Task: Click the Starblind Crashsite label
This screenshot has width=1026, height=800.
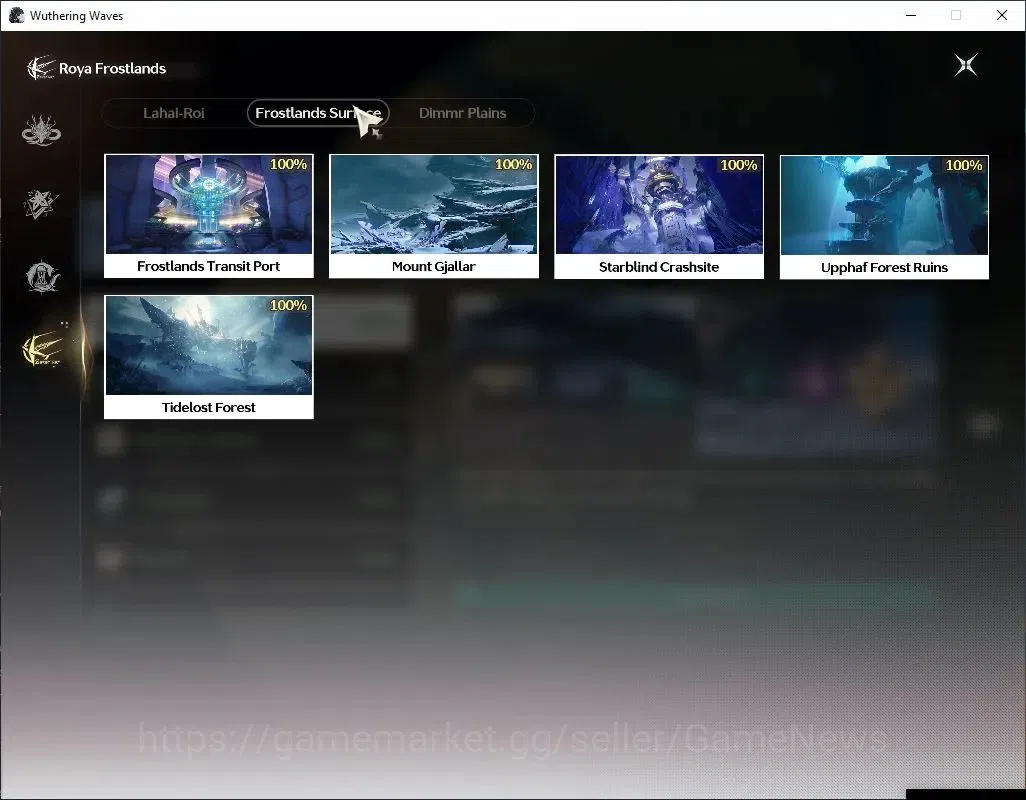Action: 659,267
